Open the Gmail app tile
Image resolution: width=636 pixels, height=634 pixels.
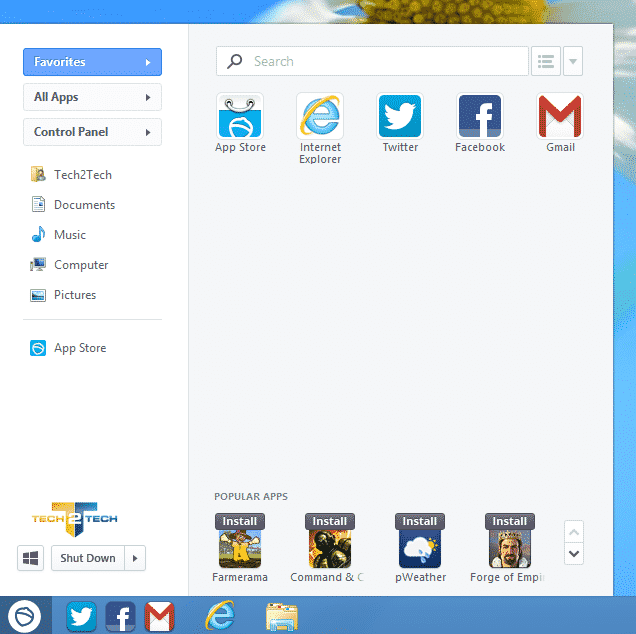[x=560, y=117]
